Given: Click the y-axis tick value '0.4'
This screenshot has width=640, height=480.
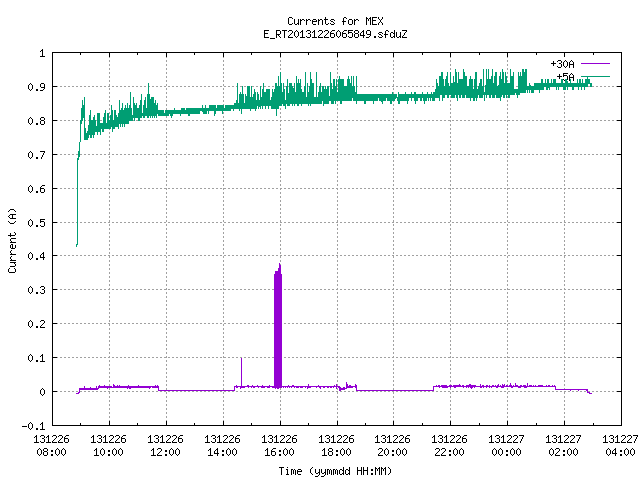Looking at the screenshot, I should coord(36,256).
